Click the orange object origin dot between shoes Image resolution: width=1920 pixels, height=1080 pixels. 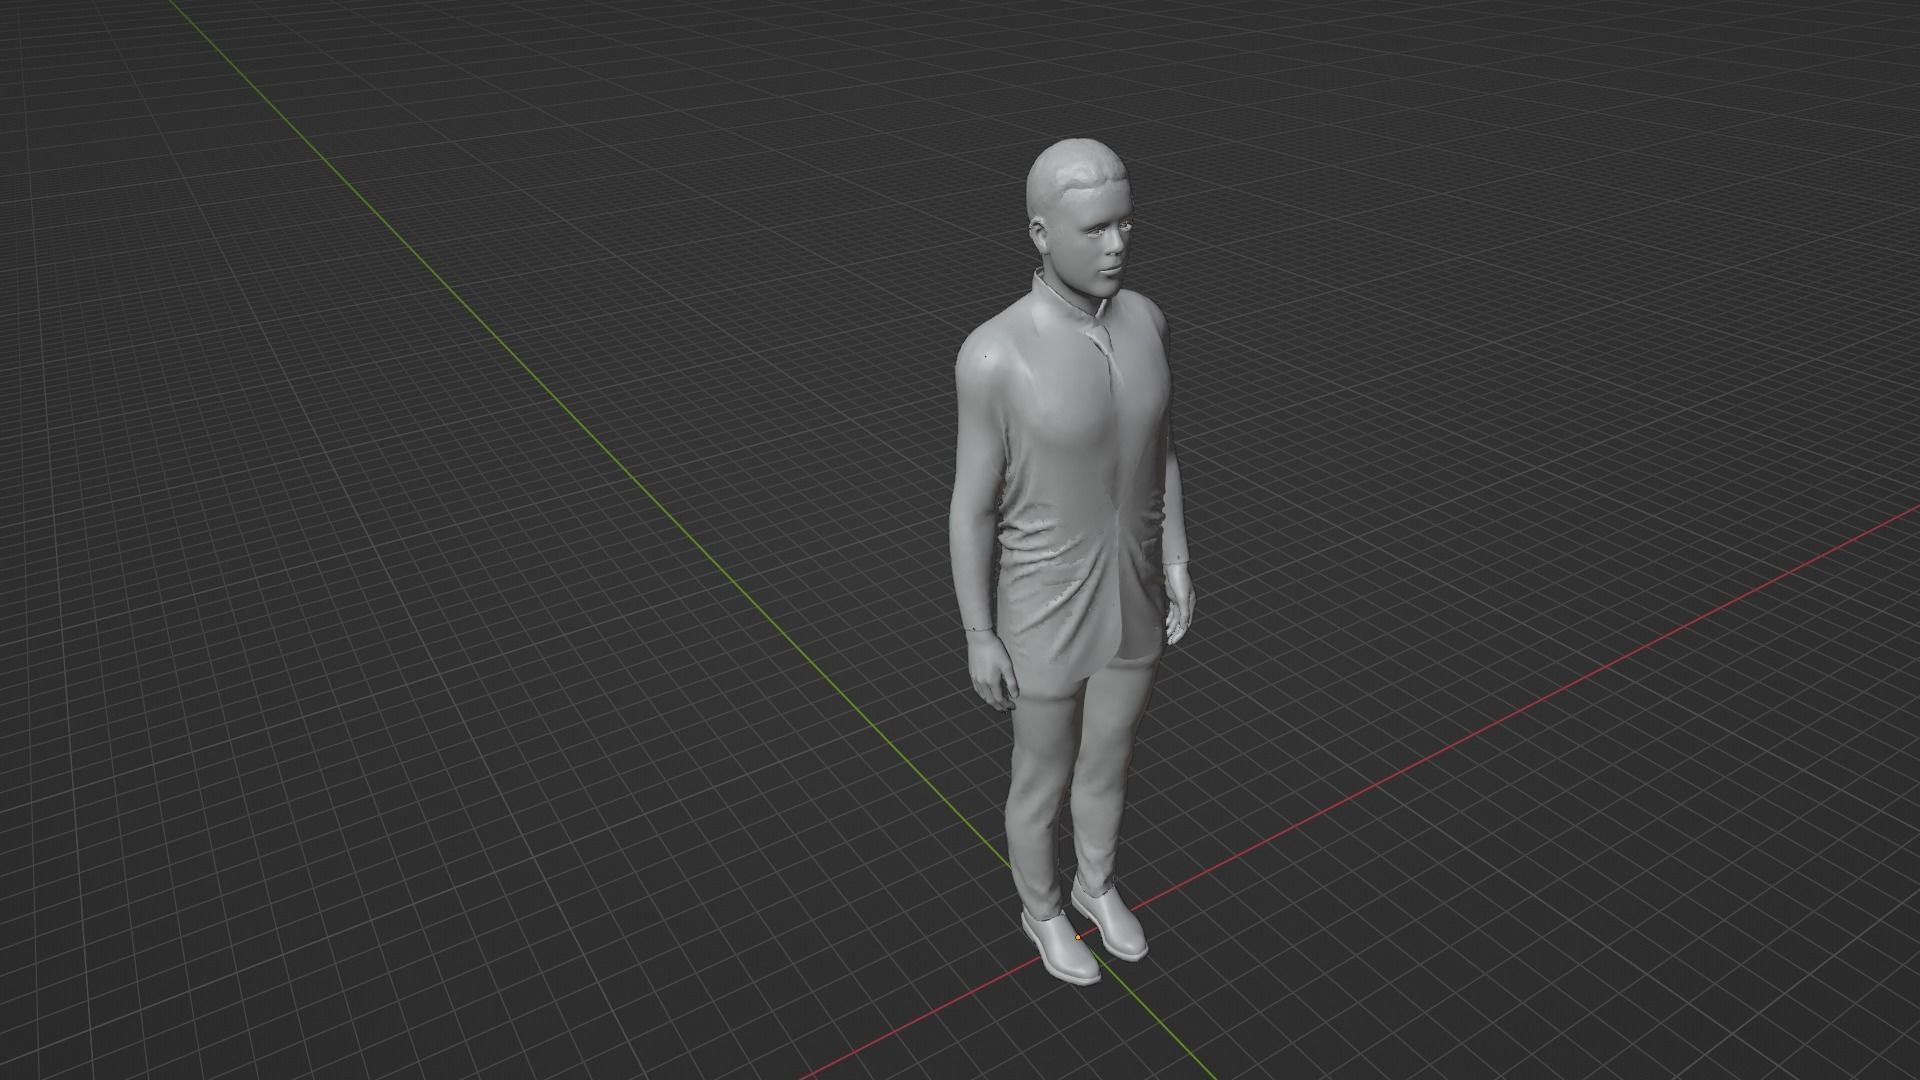pyautogui.click(x=1077, y=937)
